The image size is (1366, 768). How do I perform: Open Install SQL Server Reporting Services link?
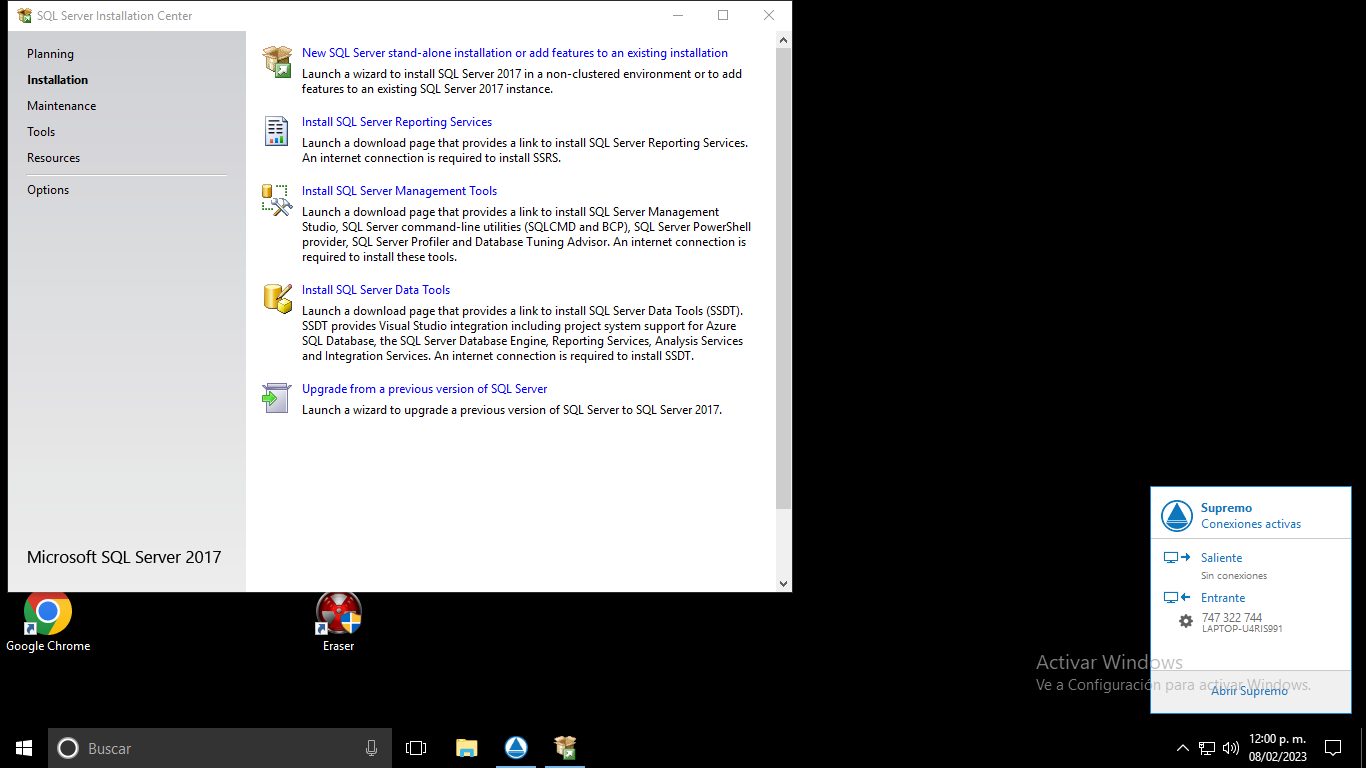point(397,122)
